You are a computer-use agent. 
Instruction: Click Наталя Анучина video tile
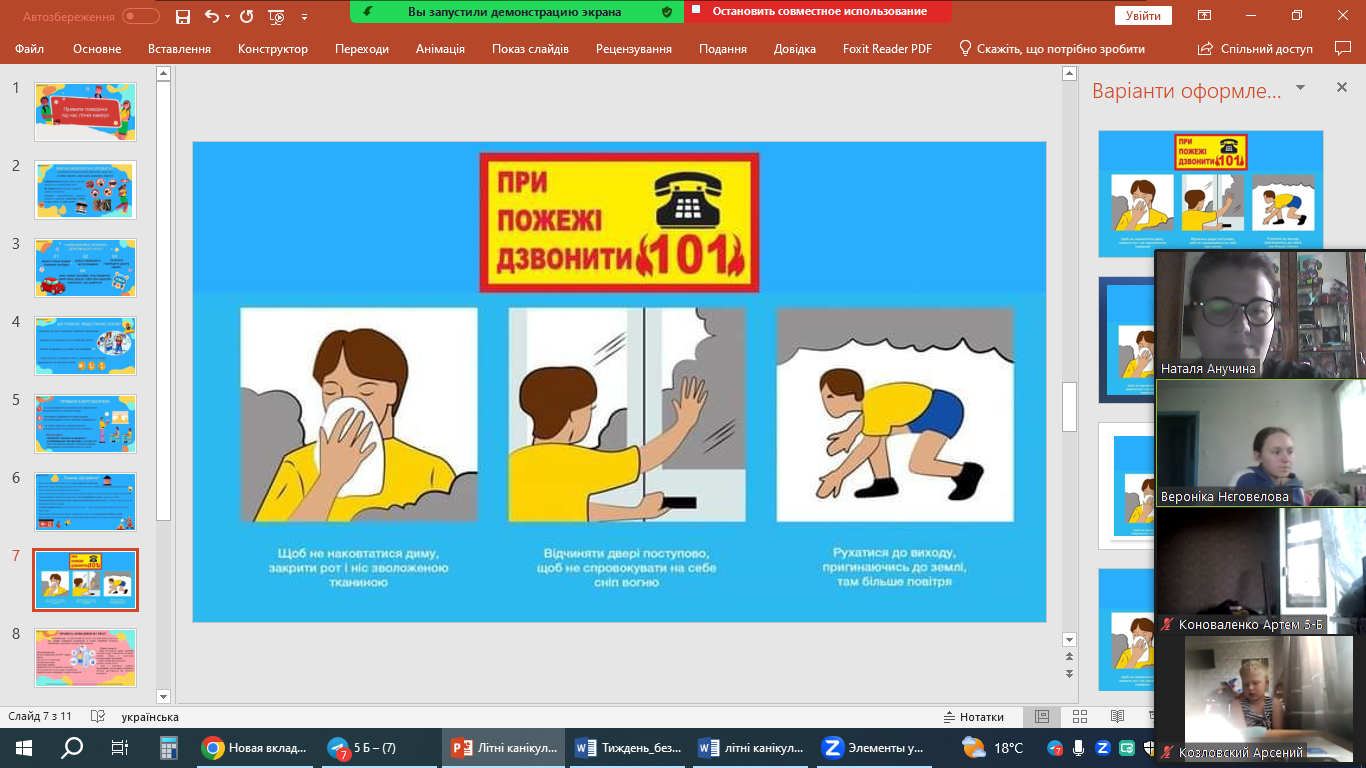point(1260,314)
